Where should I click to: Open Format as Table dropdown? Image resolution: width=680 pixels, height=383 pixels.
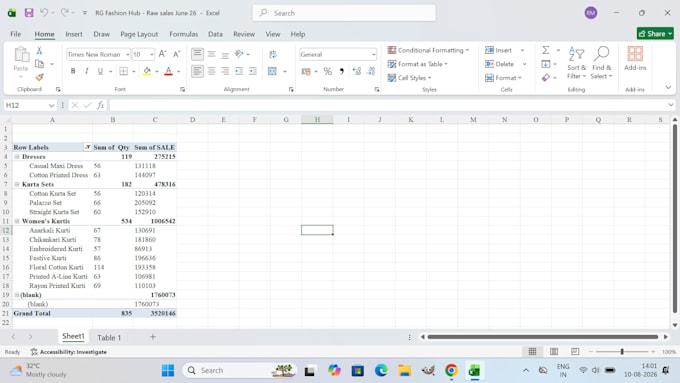click(x=418, y=64)
